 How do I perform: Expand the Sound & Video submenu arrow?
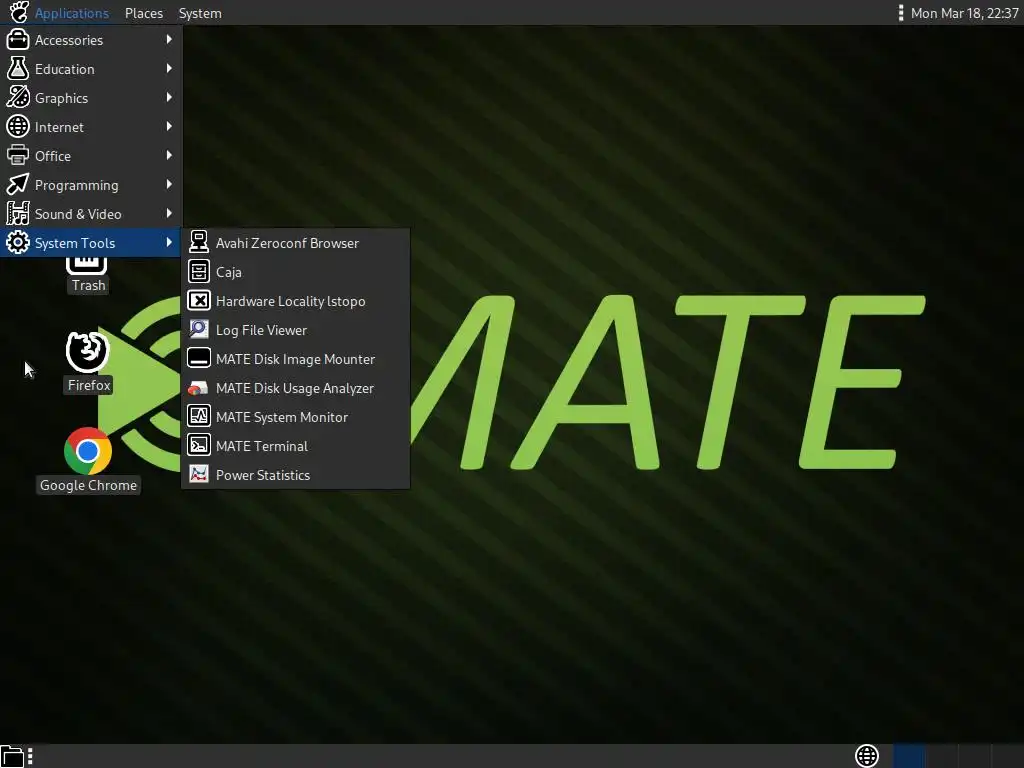click(169, 213)
